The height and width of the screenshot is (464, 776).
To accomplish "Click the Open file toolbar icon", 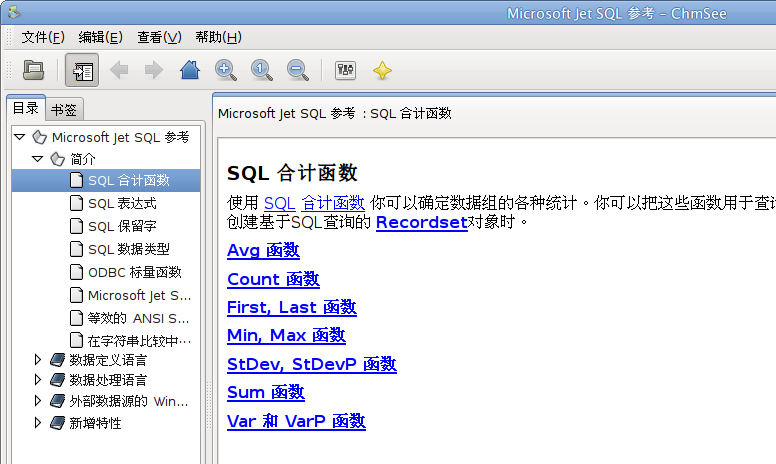I will point(33,70).
